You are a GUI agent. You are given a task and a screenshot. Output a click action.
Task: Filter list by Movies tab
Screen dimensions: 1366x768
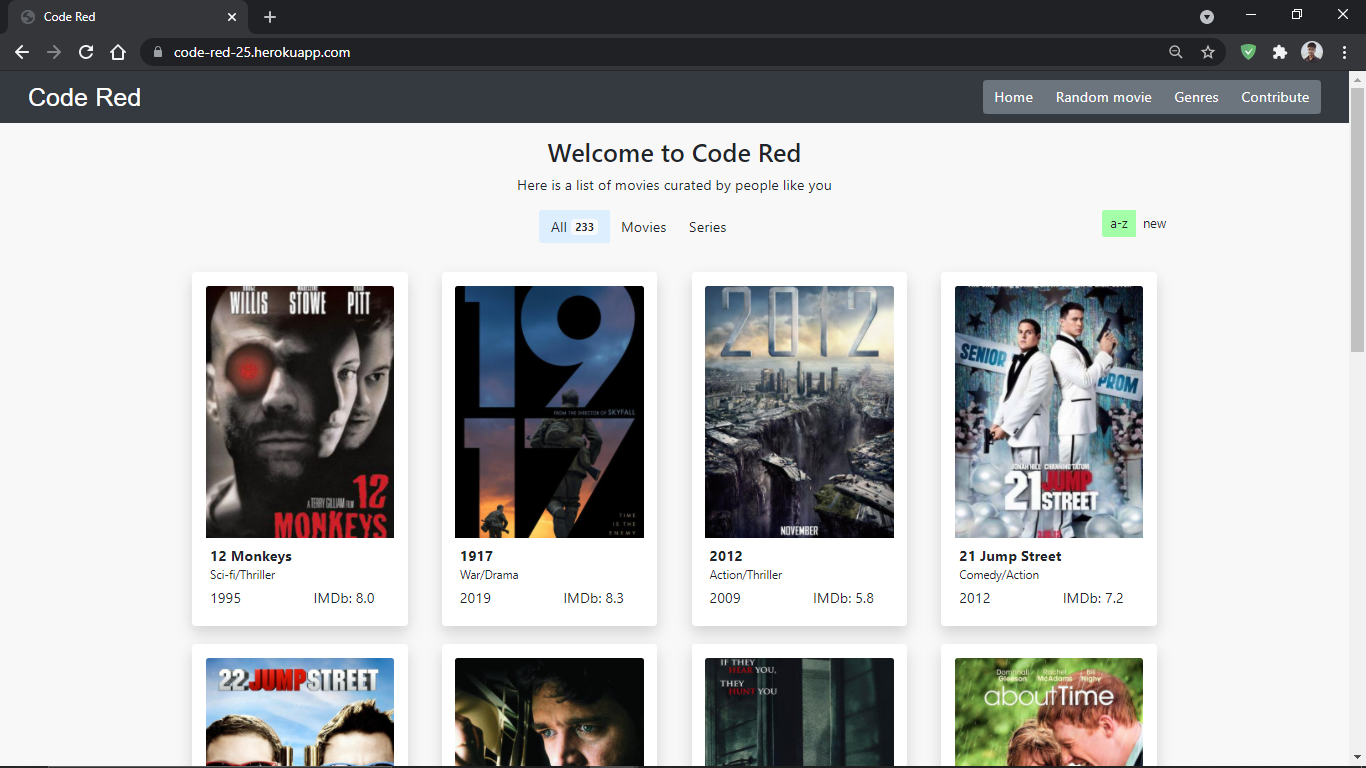pyautogui.click(x=644, y=227)
